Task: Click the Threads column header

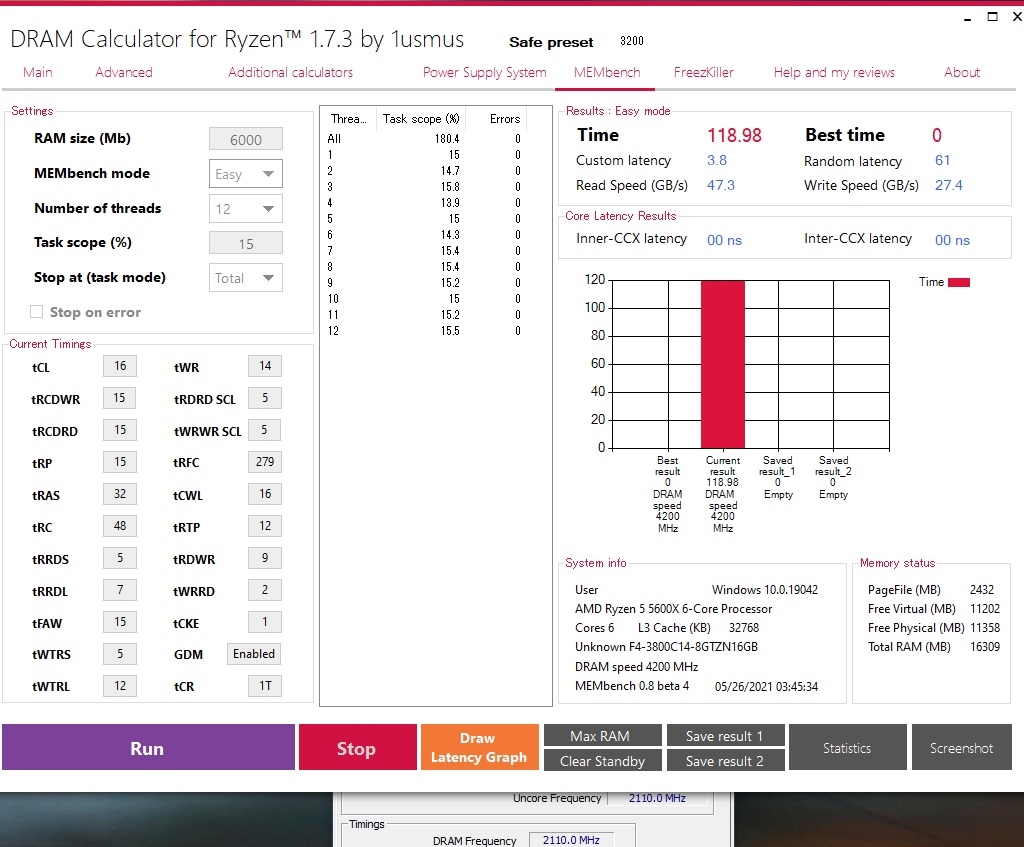Action: [x=348, y=119]
